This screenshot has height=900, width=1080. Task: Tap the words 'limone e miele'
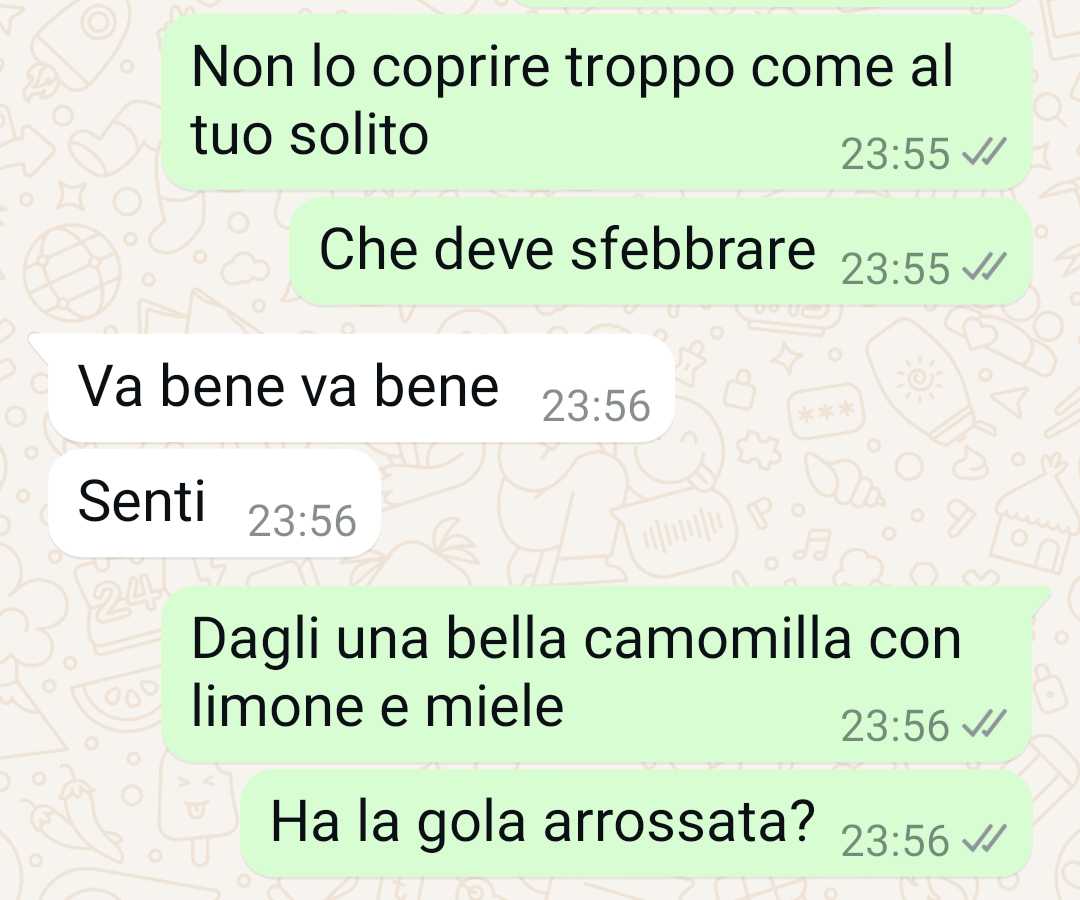[x=377, y=707]
